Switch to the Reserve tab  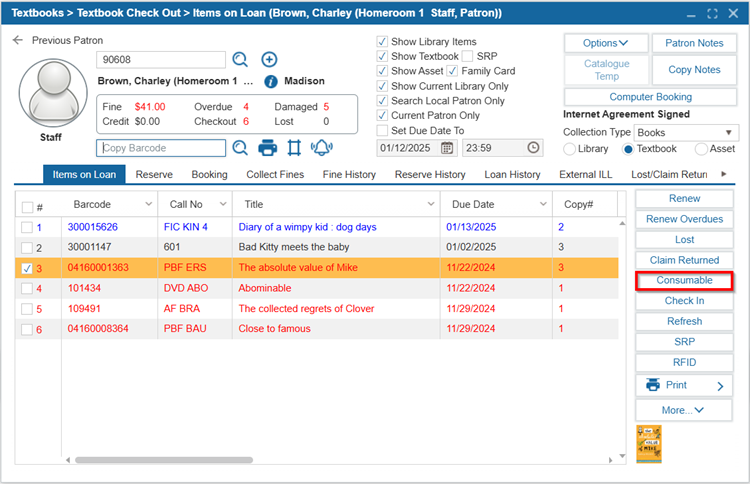tap(154, 175)
